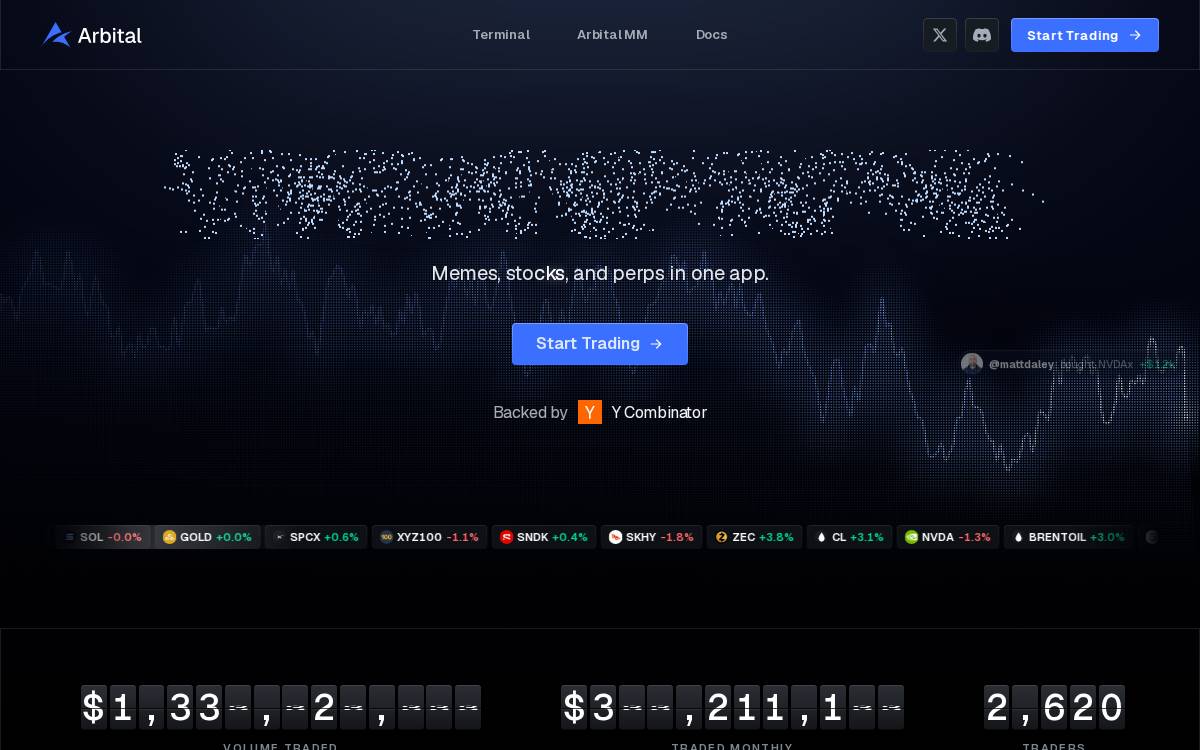Click the BRENTOIL +3.0% value
Image resolution: width=1200 pixels, height=750 pixels.
(1107, 537)
